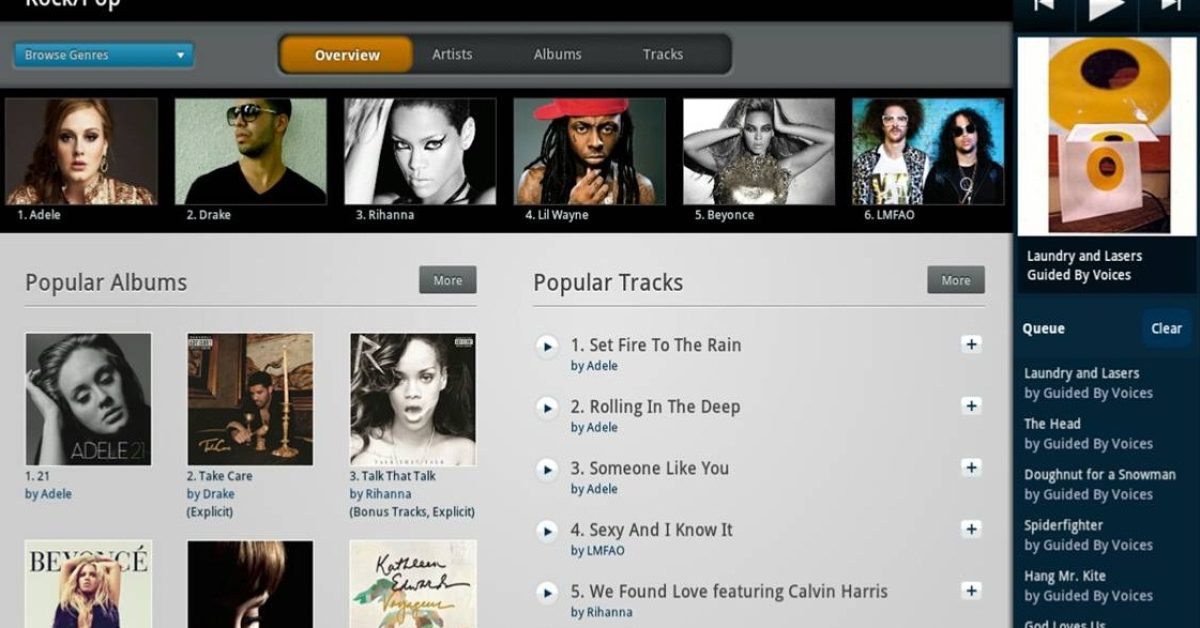Switch to the Albums tab
Image resolution: width=1200 pixels, height=628 pixels.
[557, 54]
